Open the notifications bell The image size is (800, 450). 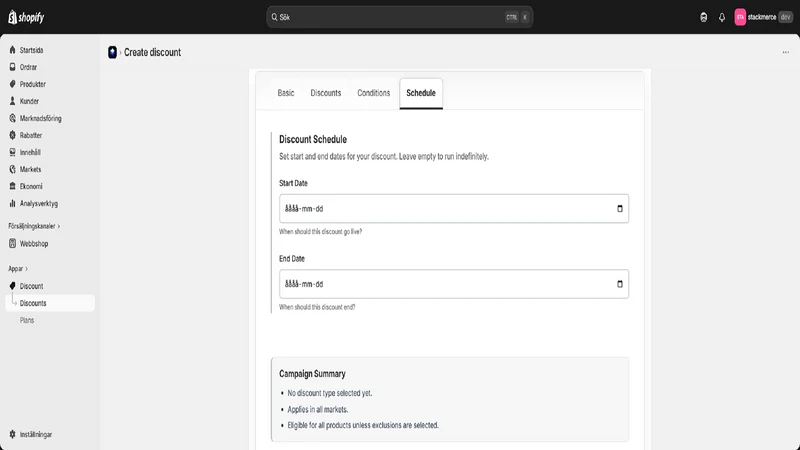click(x=721, y=17)
